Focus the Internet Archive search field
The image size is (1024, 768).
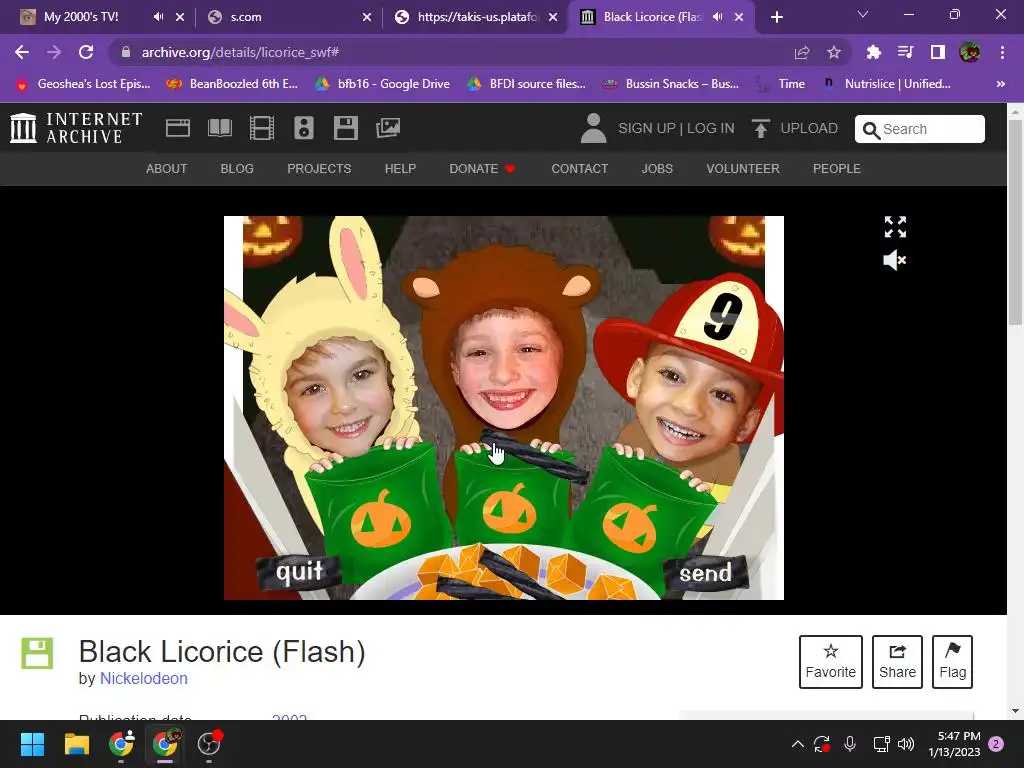click(920, 129)
